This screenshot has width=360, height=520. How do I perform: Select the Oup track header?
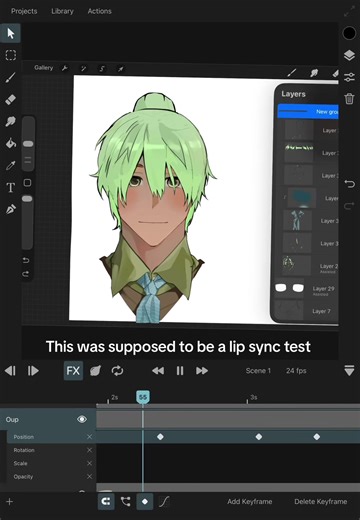(x=48, y=419)
